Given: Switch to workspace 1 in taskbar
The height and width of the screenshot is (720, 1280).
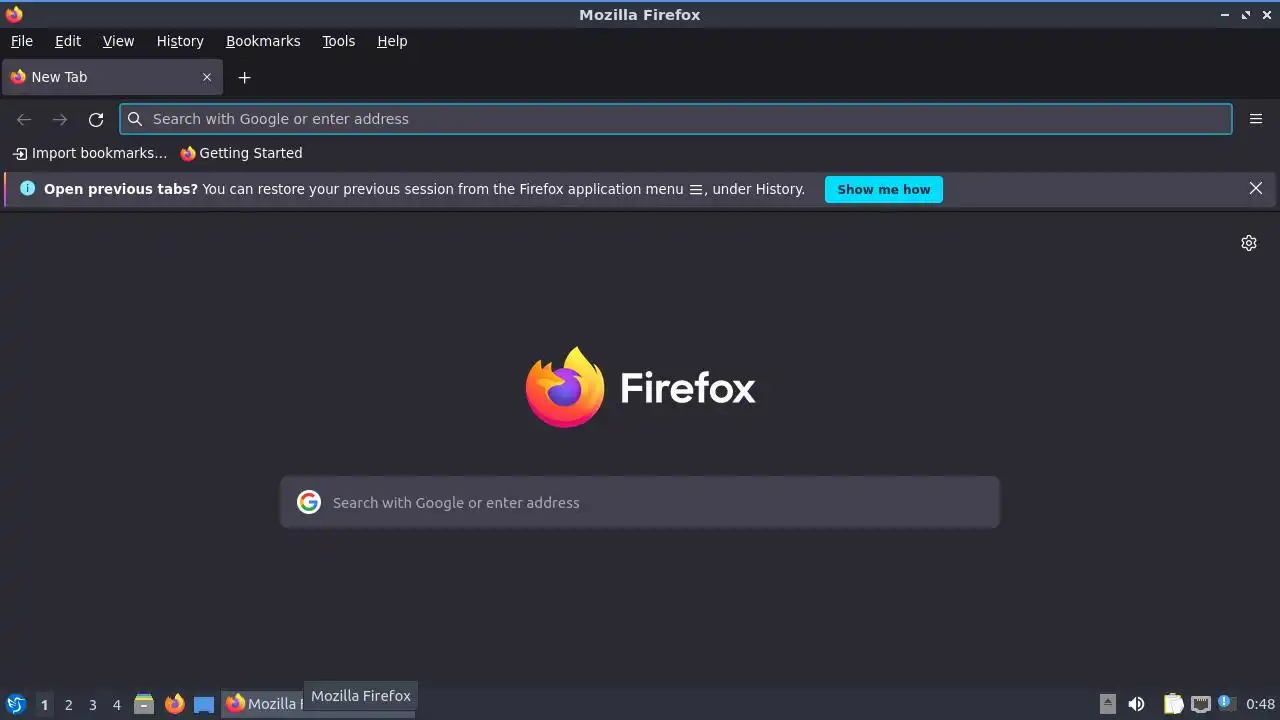Looking at the screenshot, I should [44, 705].
